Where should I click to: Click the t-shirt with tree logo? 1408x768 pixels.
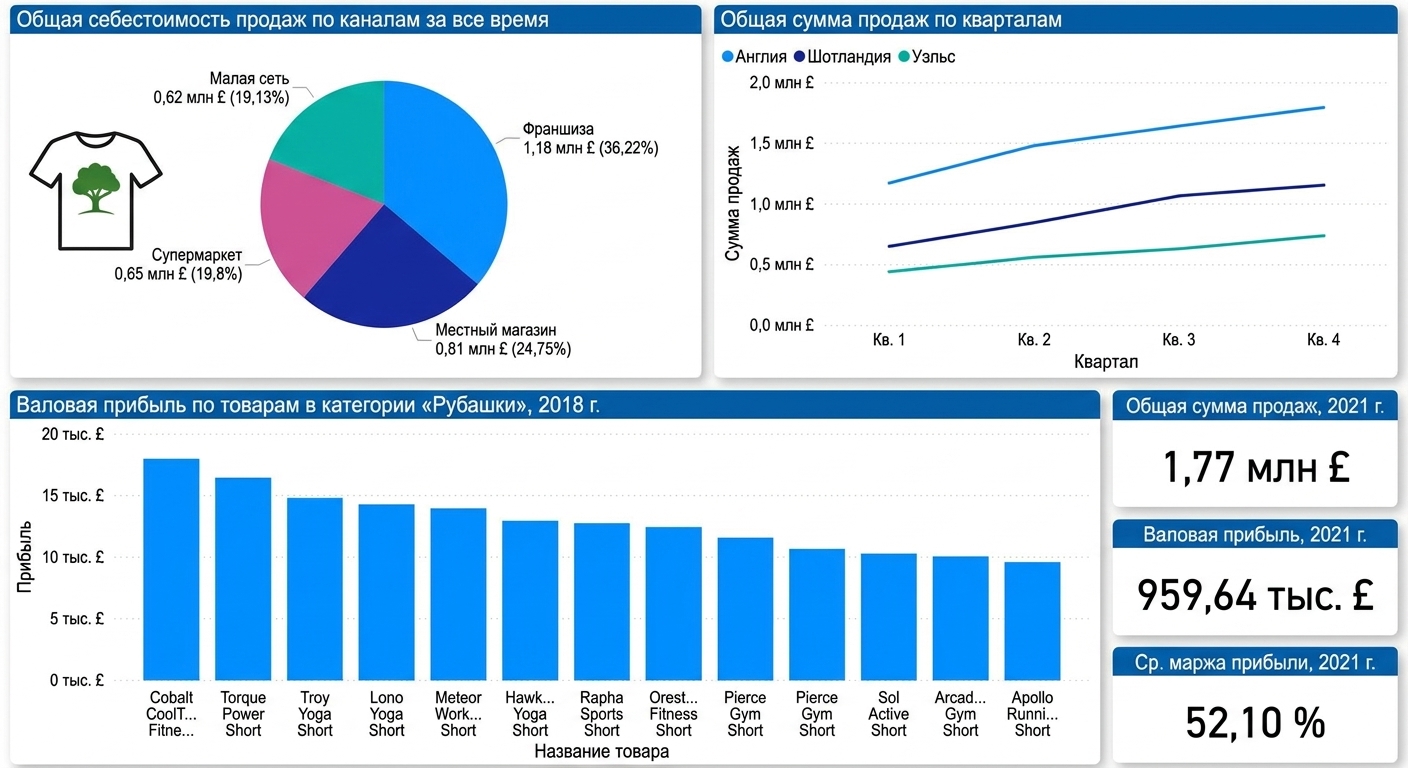click(96, 192)
